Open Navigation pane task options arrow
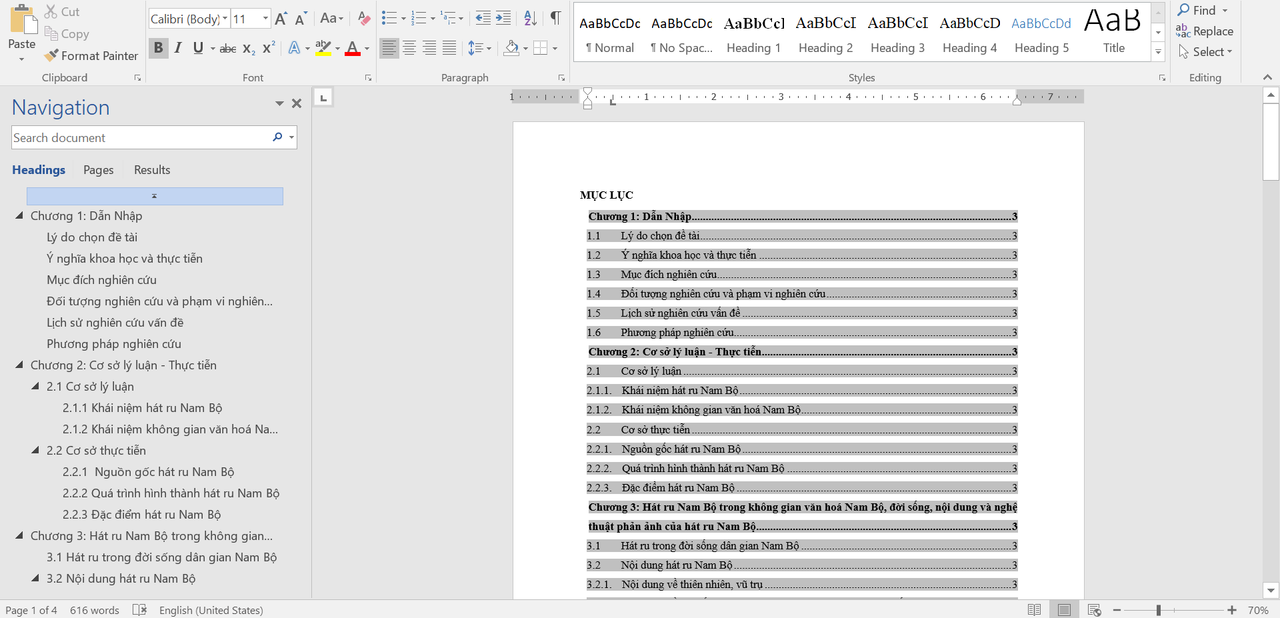 (280, 104)
